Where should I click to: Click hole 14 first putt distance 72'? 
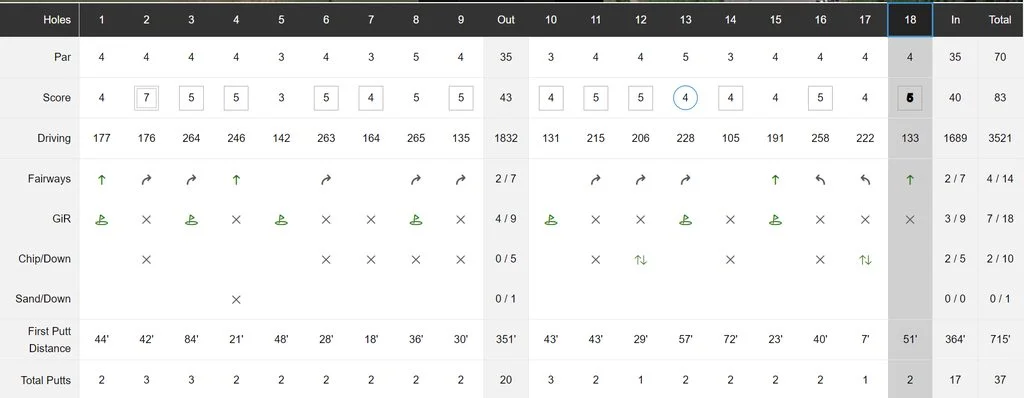coord(730,340)
